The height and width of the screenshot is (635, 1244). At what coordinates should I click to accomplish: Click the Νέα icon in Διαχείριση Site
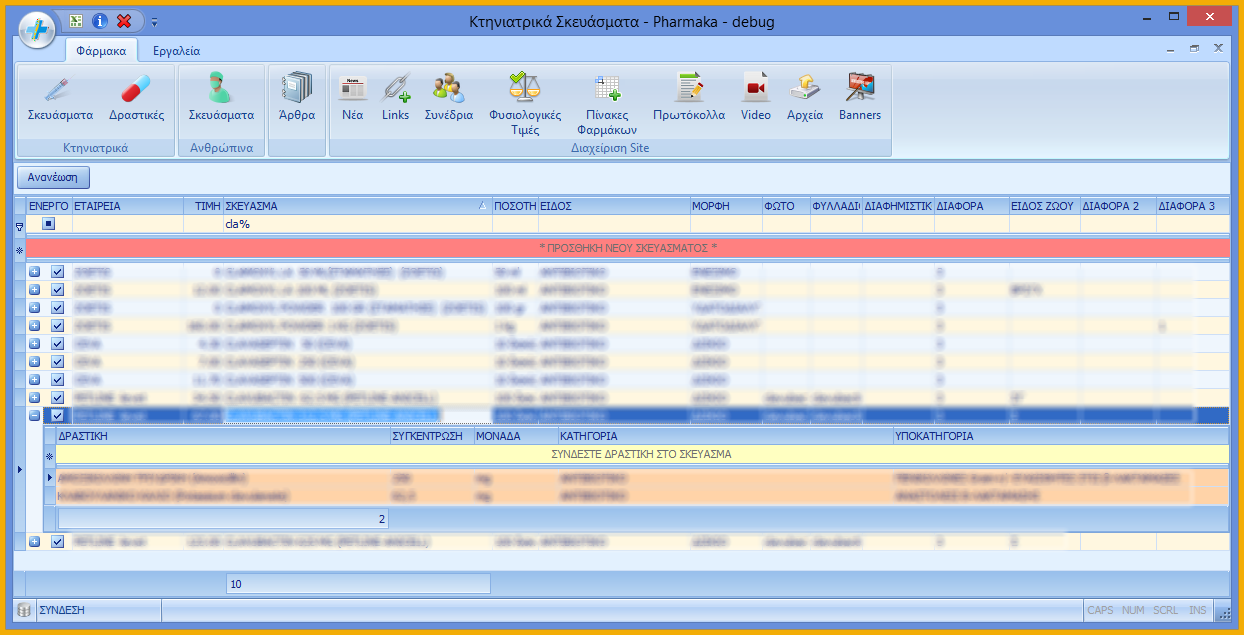pos(352,100)
